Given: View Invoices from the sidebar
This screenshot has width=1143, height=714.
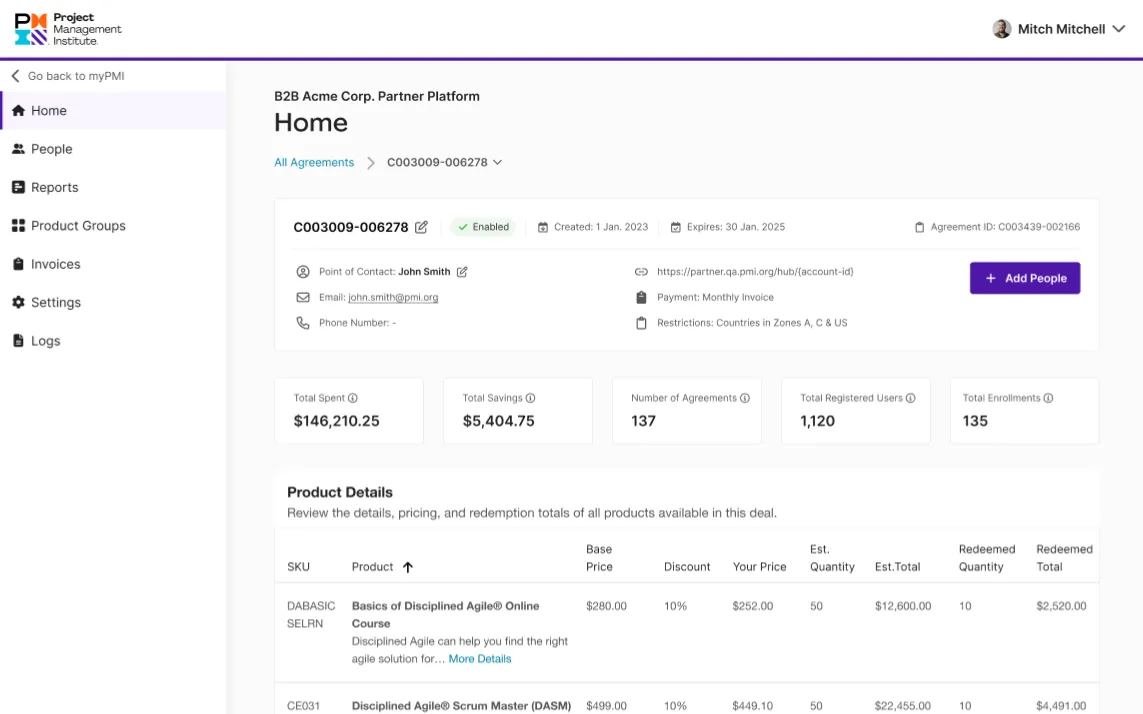Looking at the screenshot, I should click(x=55, y=263).
